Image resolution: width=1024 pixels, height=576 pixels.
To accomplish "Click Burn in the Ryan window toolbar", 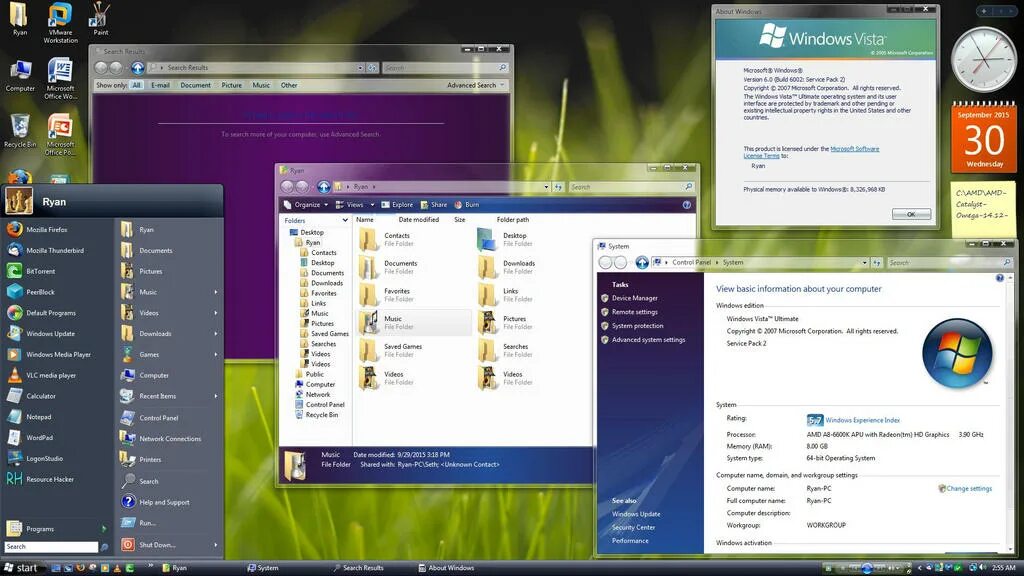I will (x=467, y=205).
